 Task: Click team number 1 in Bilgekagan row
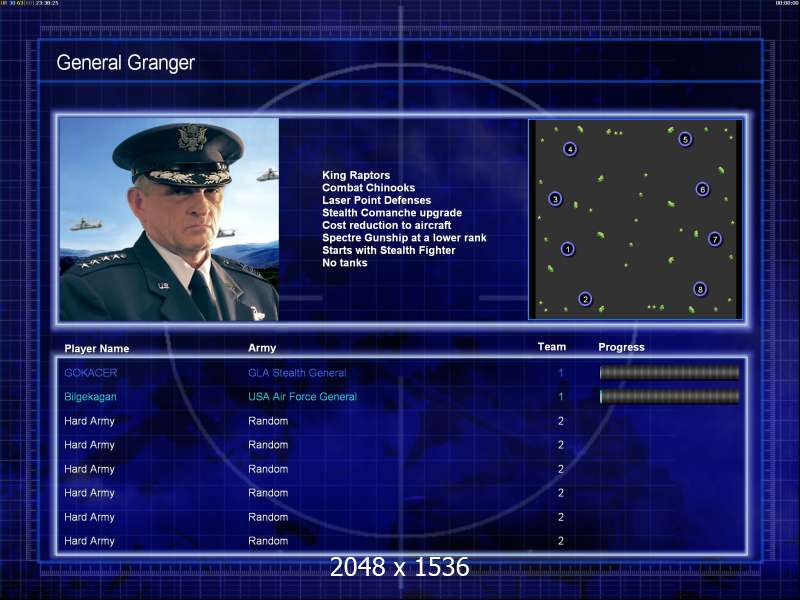(x=561, y=396)
